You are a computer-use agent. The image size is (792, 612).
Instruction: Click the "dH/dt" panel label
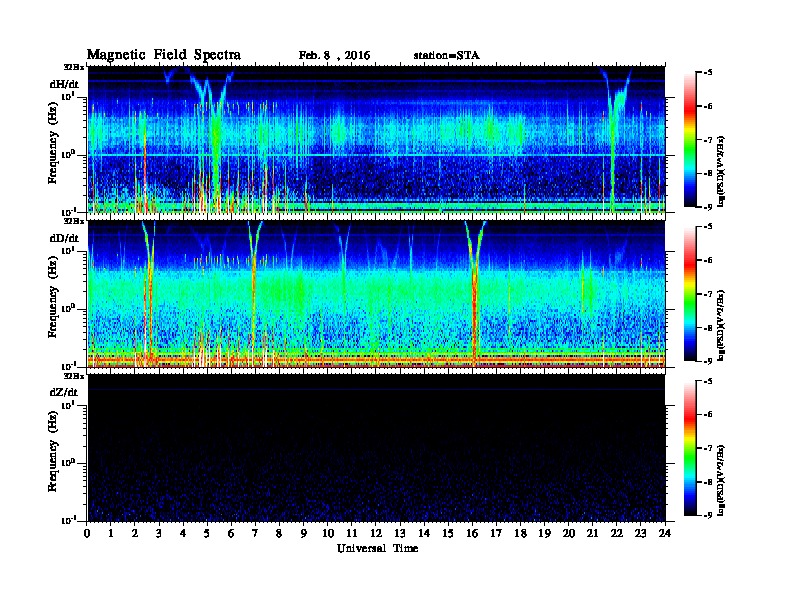pyautogui.click(x=64, y=84)
